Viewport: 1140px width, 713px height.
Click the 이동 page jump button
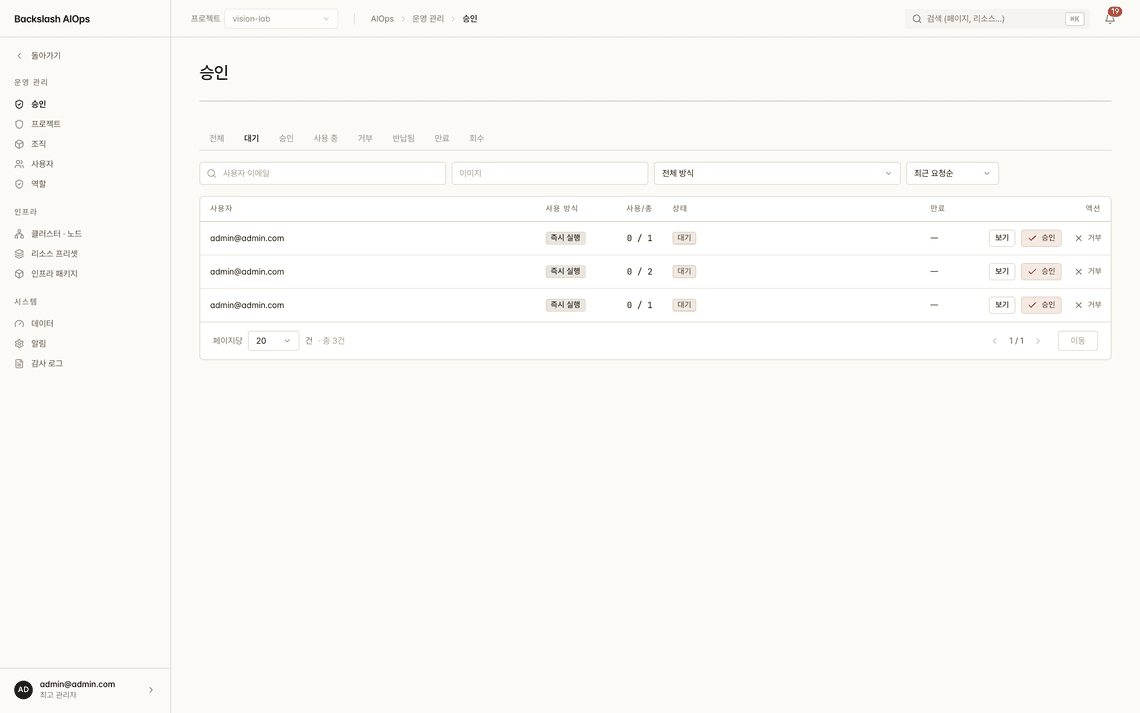(1077, 341)
